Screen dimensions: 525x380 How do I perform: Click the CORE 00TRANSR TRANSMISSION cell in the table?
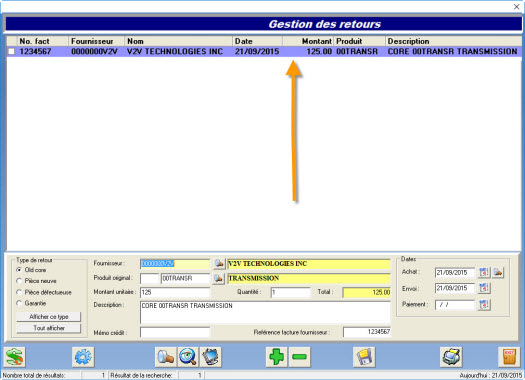(452, 52)
